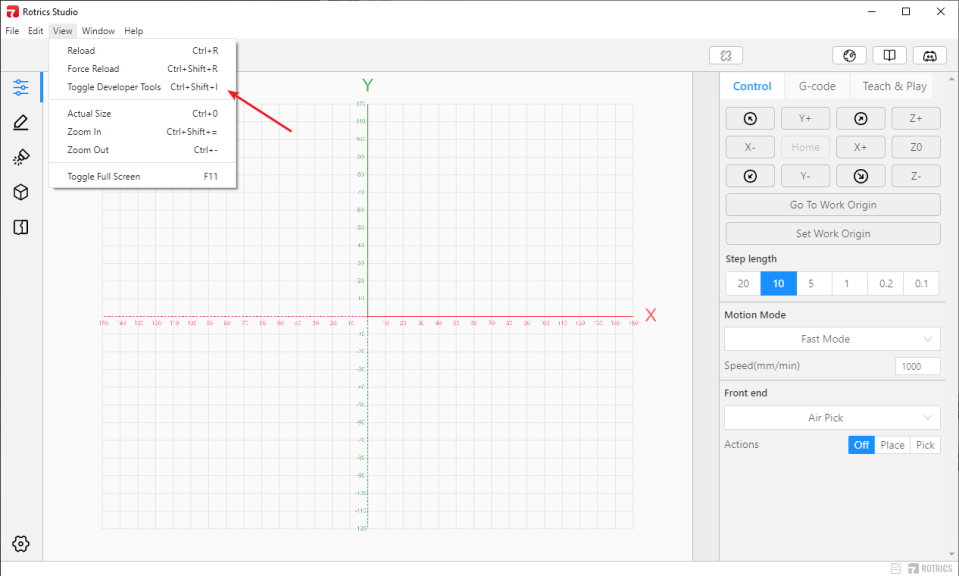Image resolution: width=959 pixels, height=576 pixels.
Task: Open the Help menu
Action: point(133,31)
